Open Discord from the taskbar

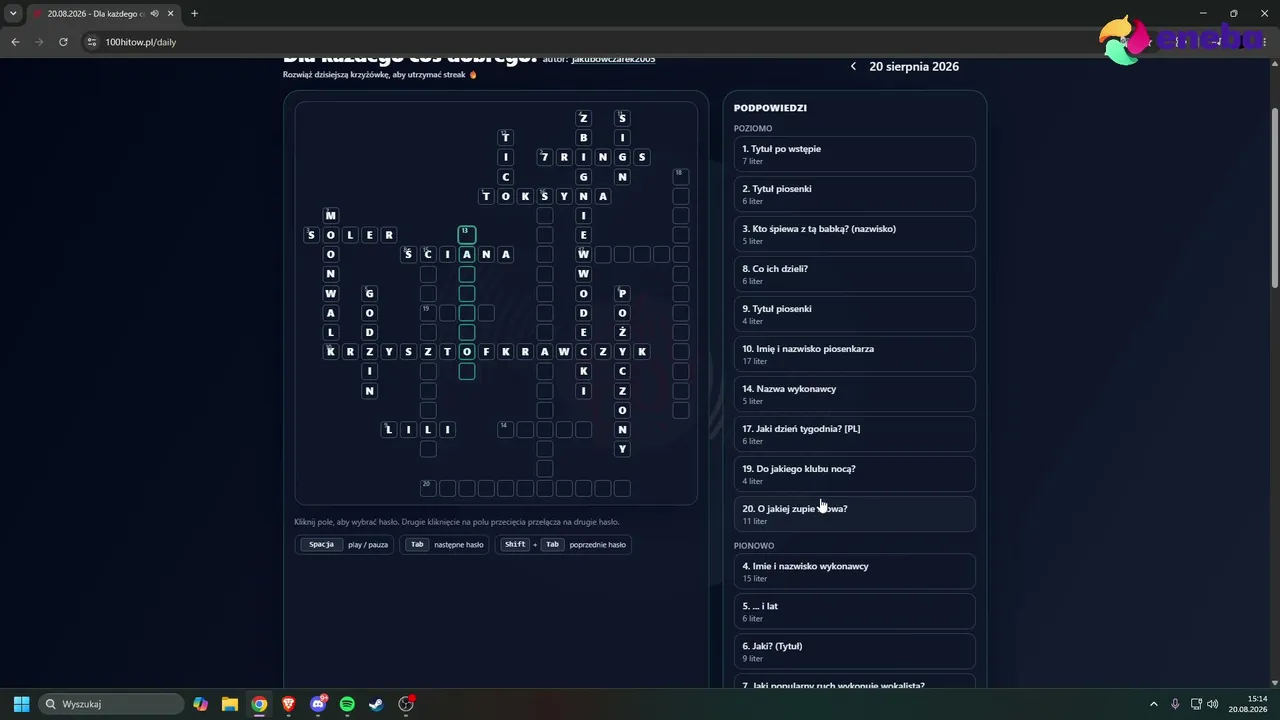(318, 704)
